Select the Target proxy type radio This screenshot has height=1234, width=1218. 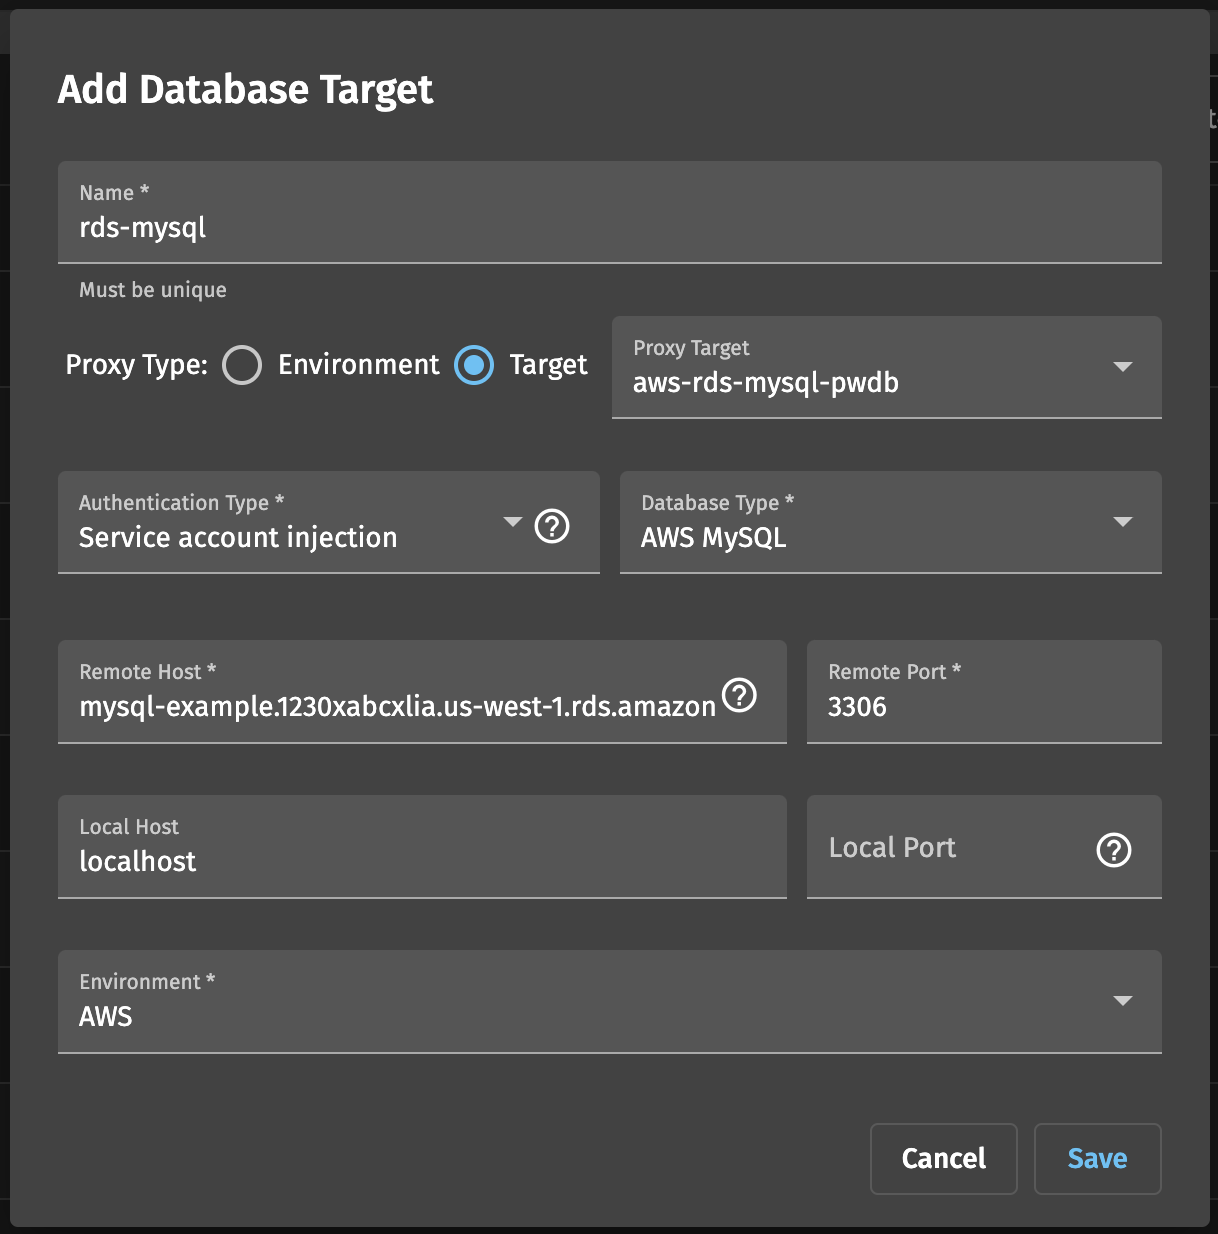[474, 365]
